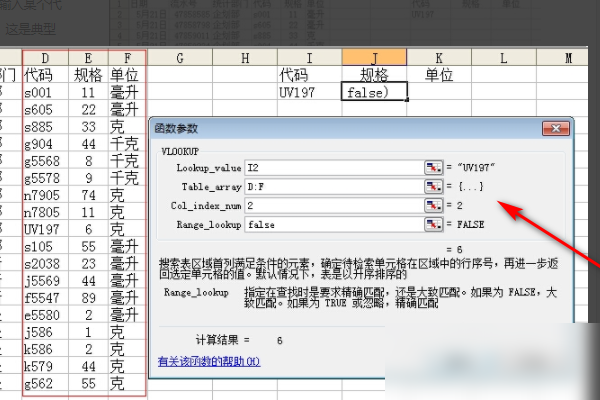Click value 74 in n7905 row

click(88, 195)
